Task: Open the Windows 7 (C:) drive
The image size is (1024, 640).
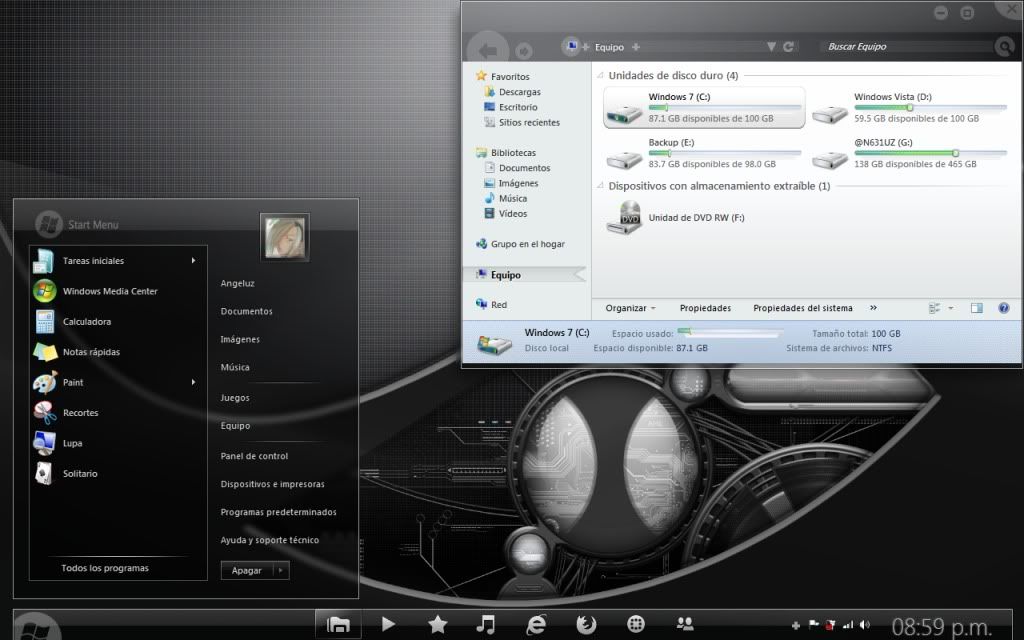Action: point(704,108)
